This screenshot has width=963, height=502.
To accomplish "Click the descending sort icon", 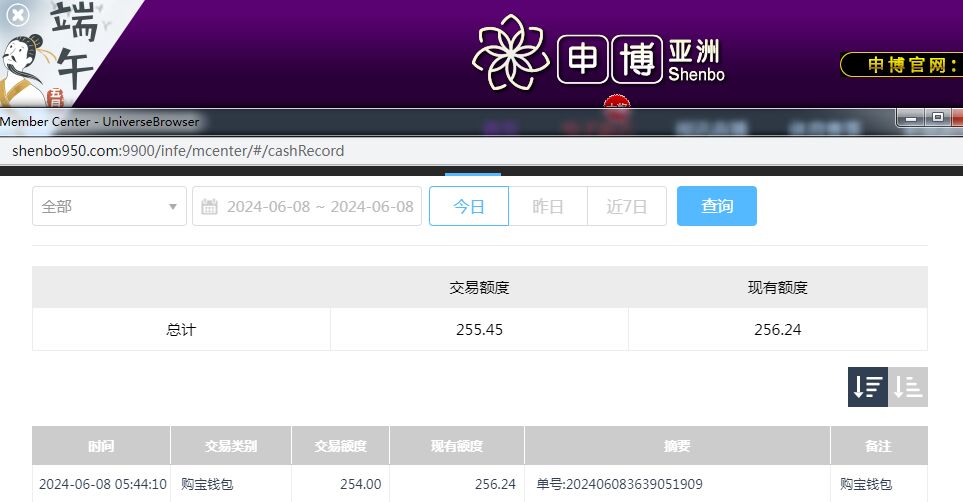I will point(867,387).
